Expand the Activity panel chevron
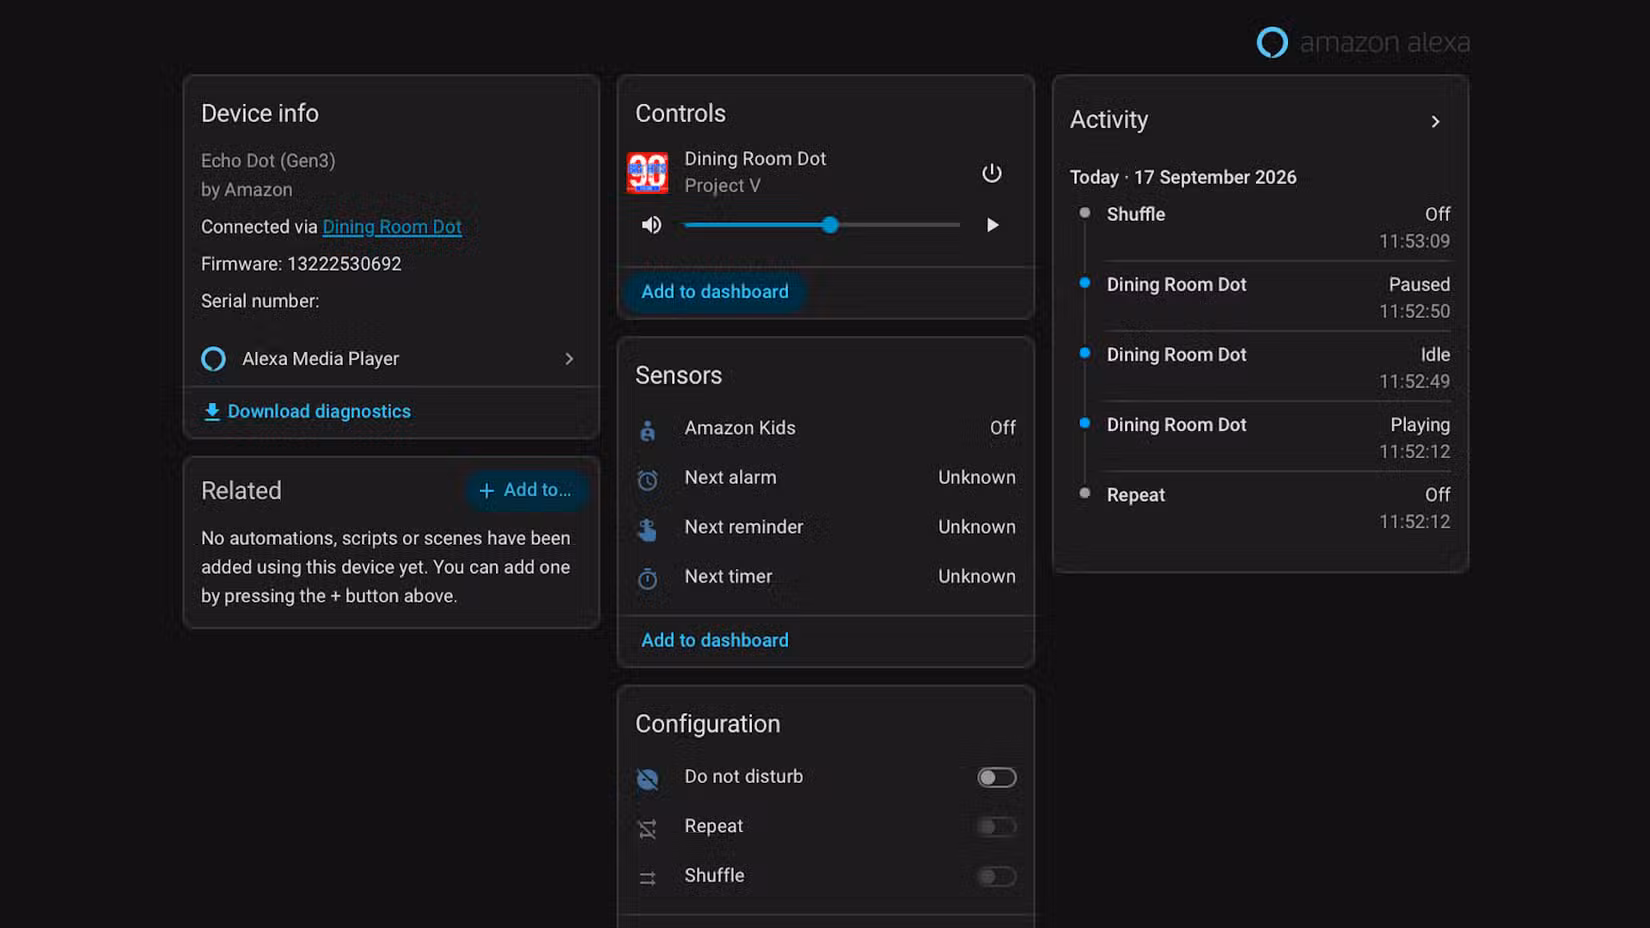 click(x=1435, y=121)
